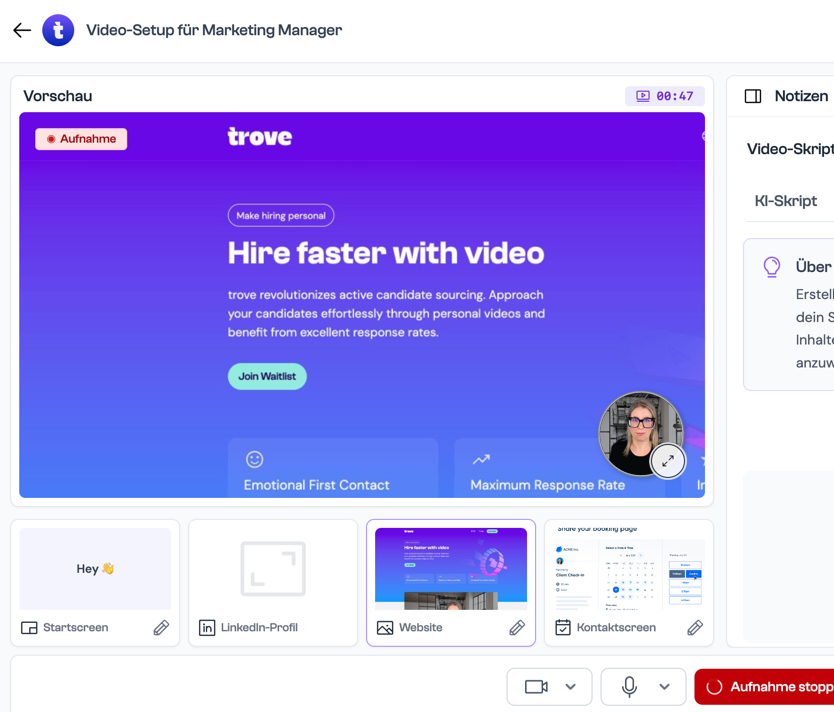
Task: Select the LinkedIn-Profil slide thumbnail
Action: pyautogui.click(x=273, y=568)
